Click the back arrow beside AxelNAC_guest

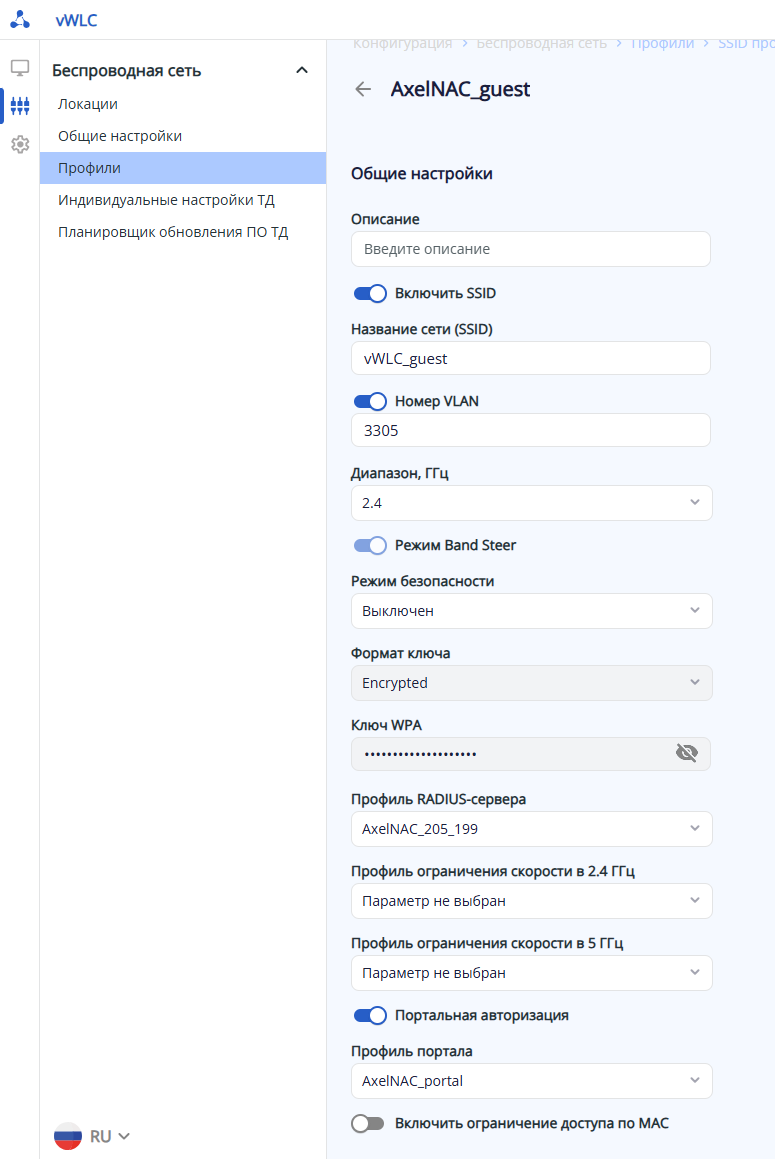point(363,89)
